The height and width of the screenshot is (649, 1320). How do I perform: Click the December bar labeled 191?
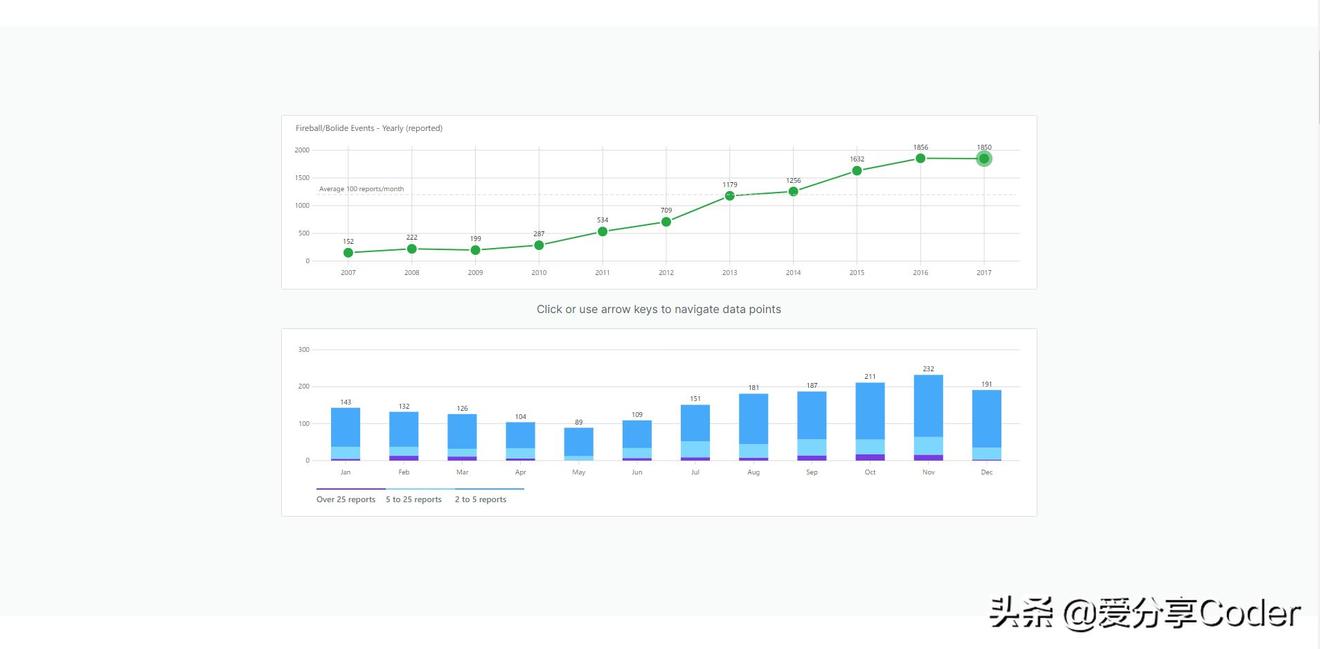[986, 423]
